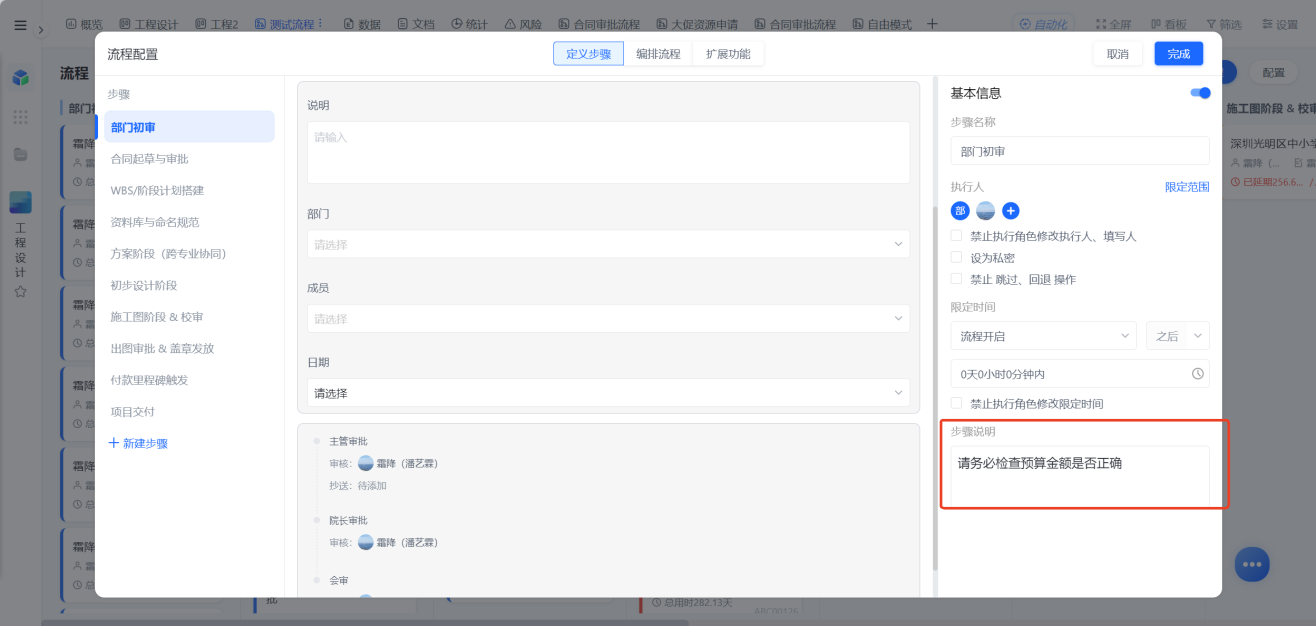Select the 扩展功能 tab
1316x626 pixels.
pos(728,54)
